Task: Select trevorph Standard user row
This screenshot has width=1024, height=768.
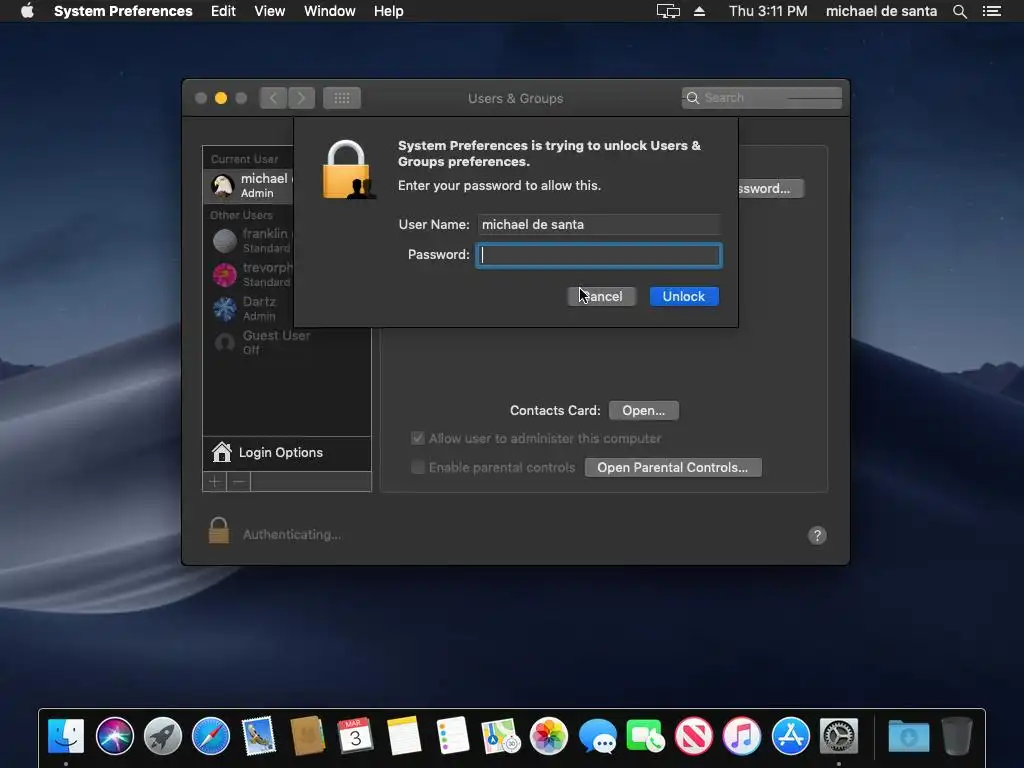Action: (248, 274)
